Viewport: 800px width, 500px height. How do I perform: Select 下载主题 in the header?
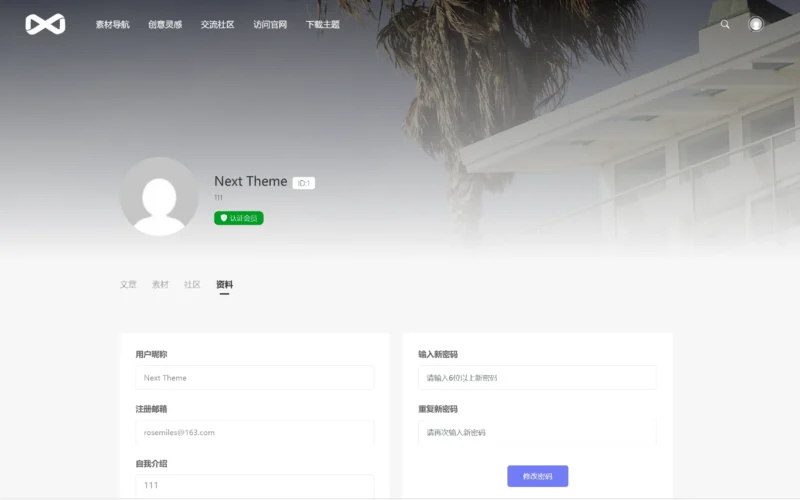322,24
